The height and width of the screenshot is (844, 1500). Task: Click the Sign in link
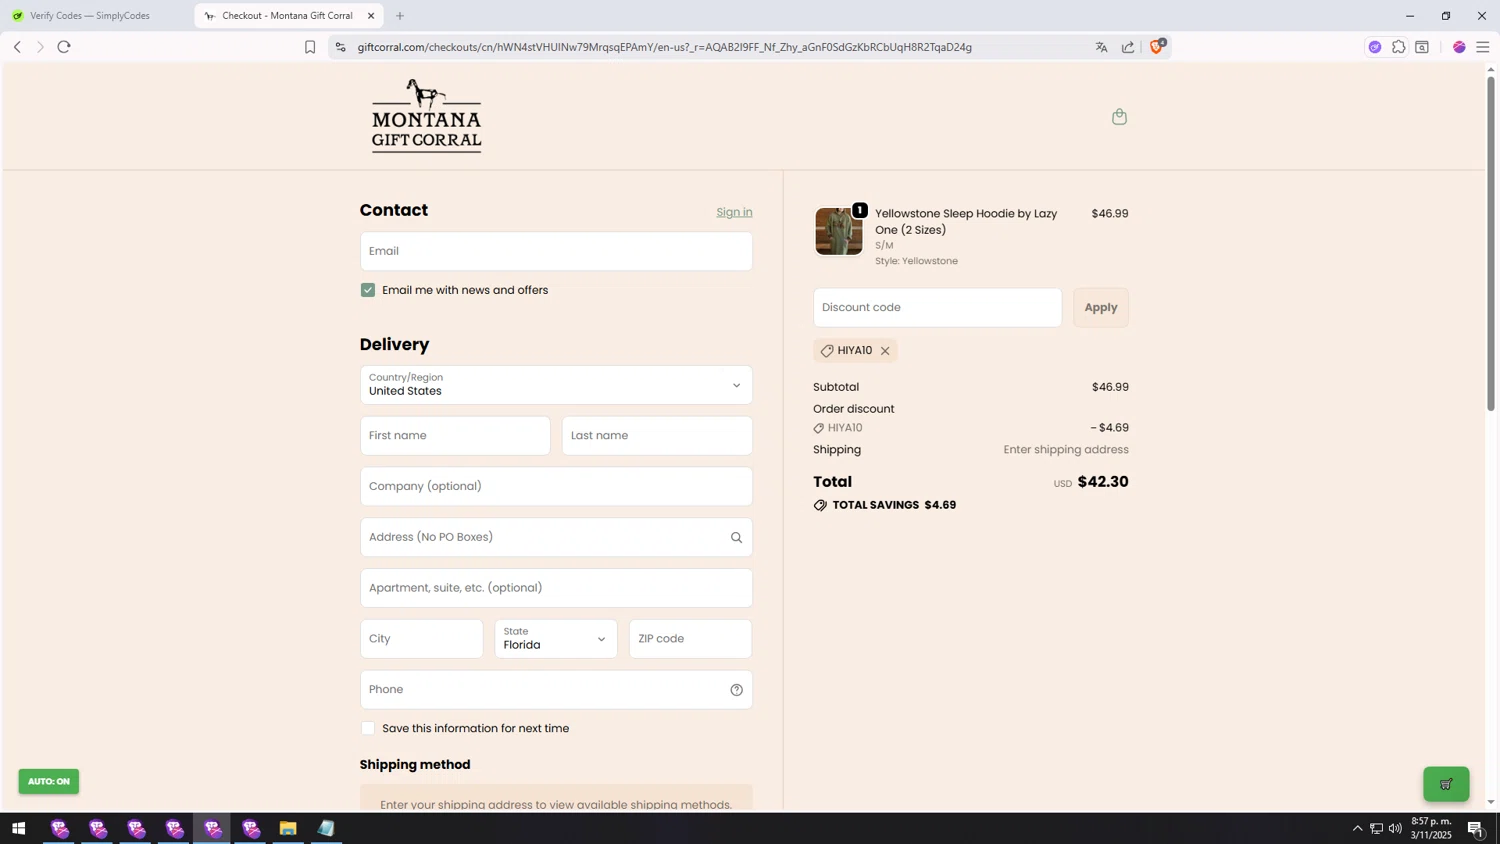tap(734, 212)
